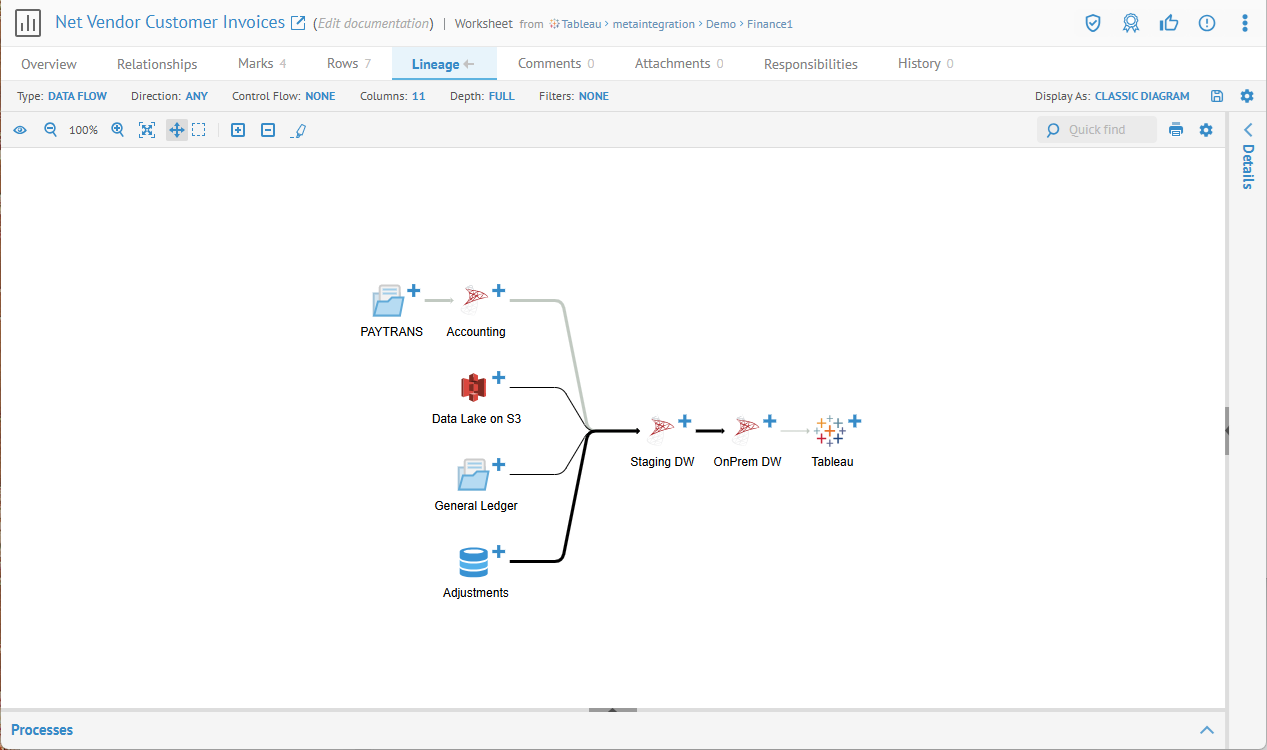Switch to the Relationships tab
This screenshot has width=1267, height=750.
[x=157, y=64]
